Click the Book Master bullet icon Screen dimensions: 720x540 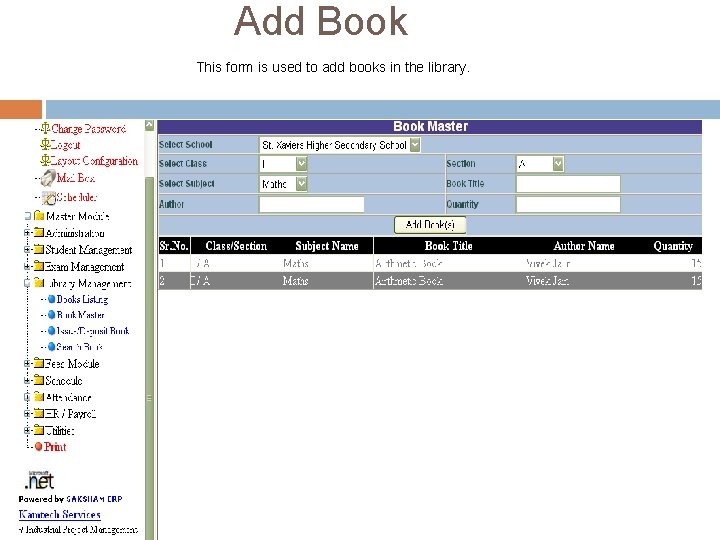51,315
